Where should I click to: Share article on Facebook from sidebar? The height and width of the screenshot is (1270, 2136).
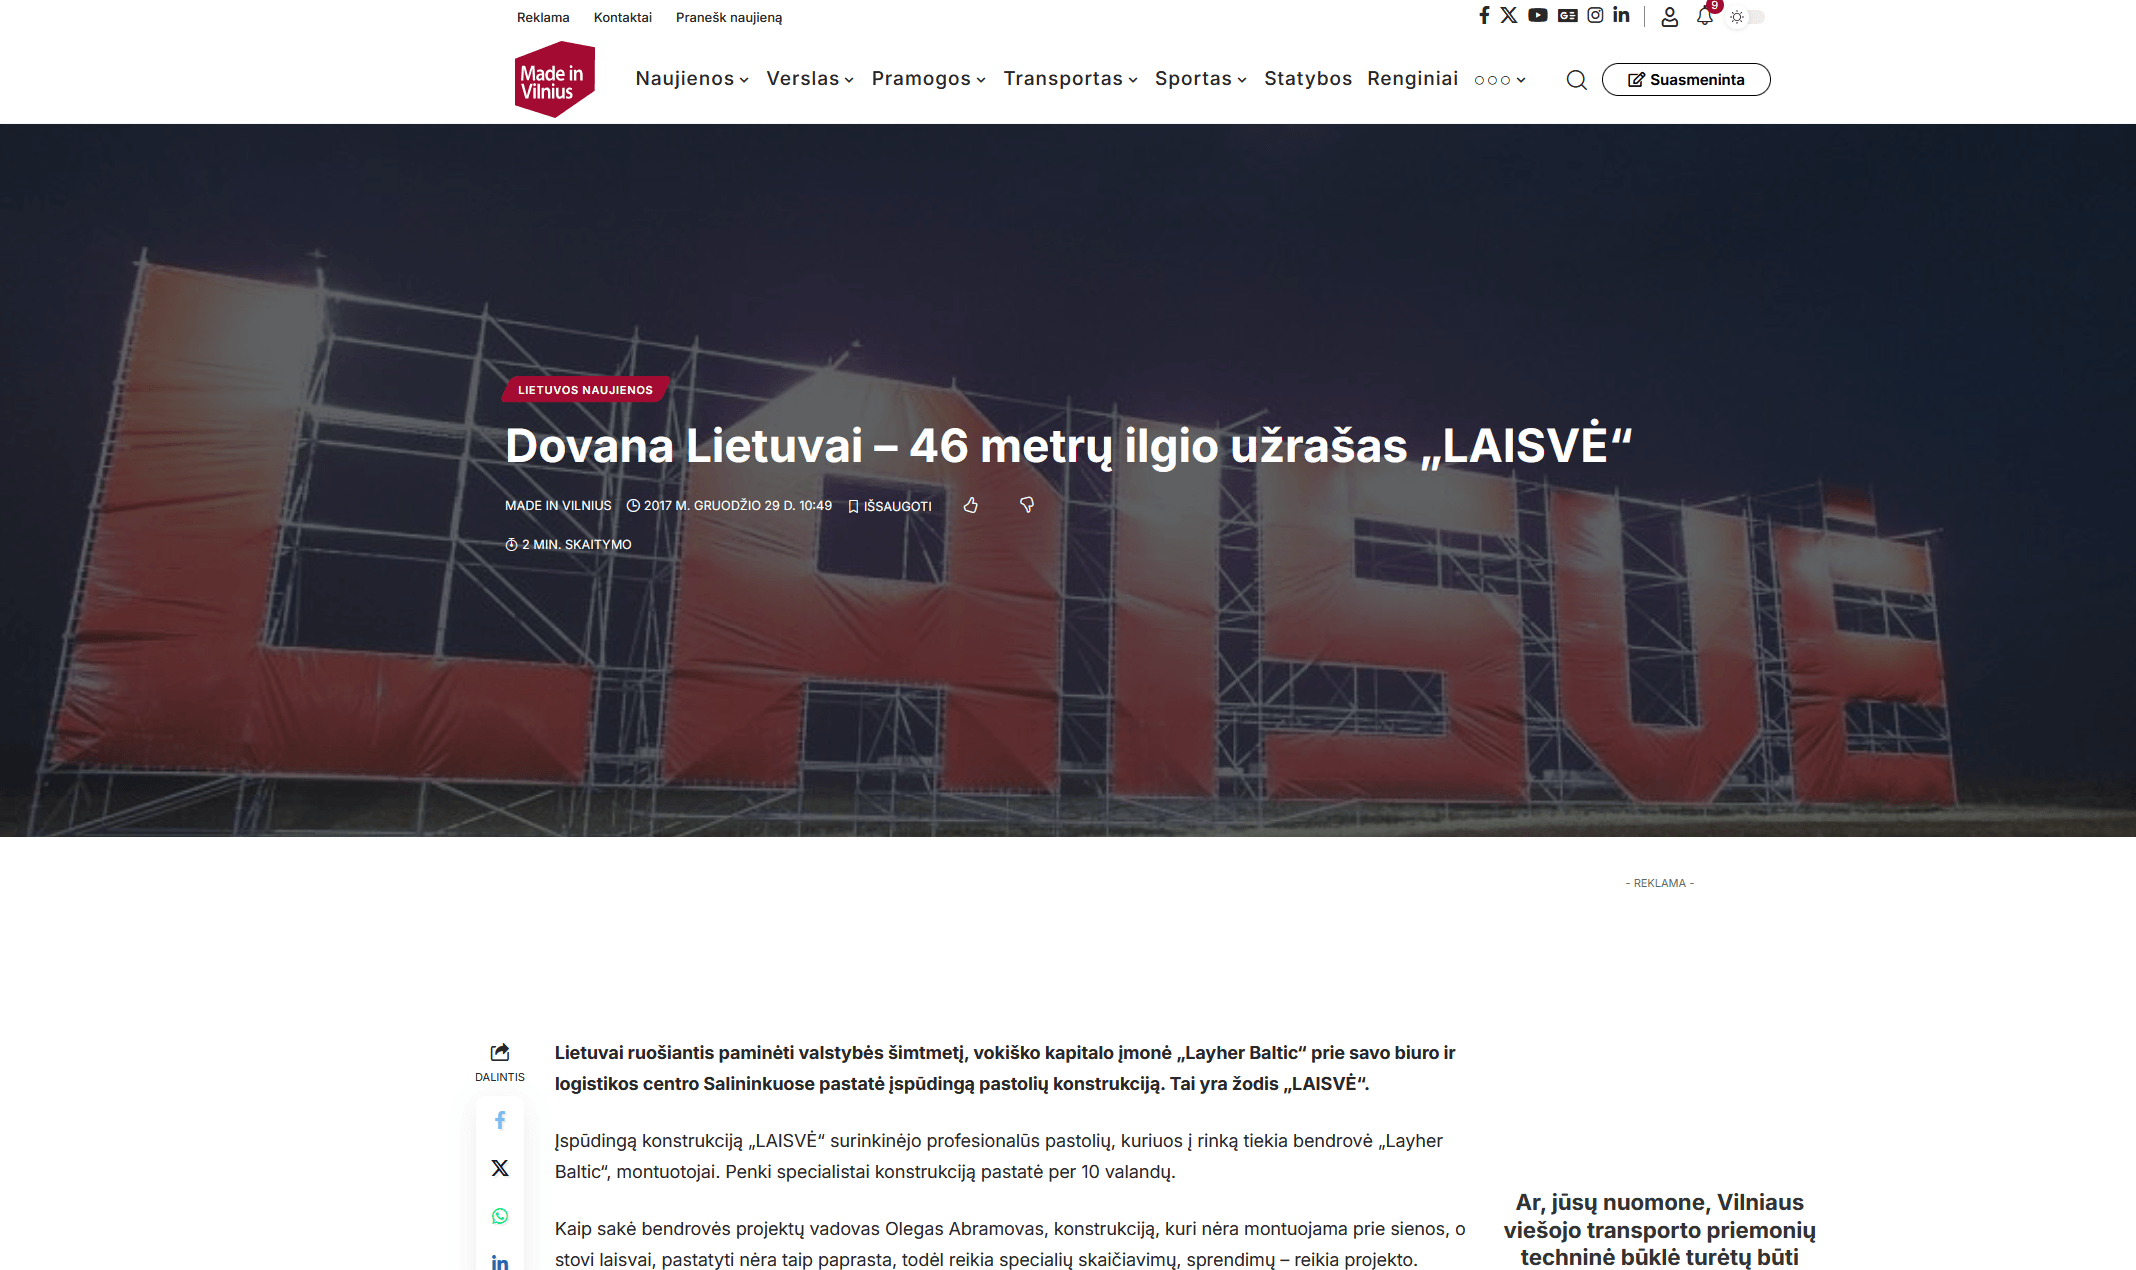(x=500, y=1120)
